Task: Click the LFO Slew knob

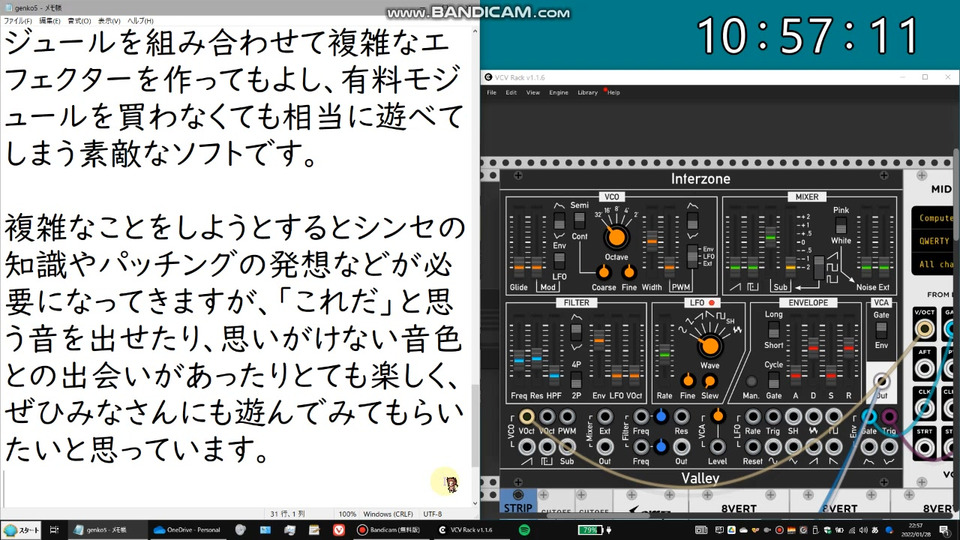Action: click(710, 381)
